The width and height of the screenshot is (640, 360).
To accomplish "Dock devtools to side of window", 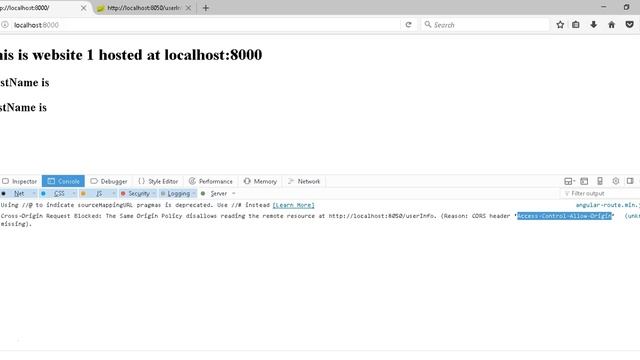I will pyautogui.click(x=630, y=181).
